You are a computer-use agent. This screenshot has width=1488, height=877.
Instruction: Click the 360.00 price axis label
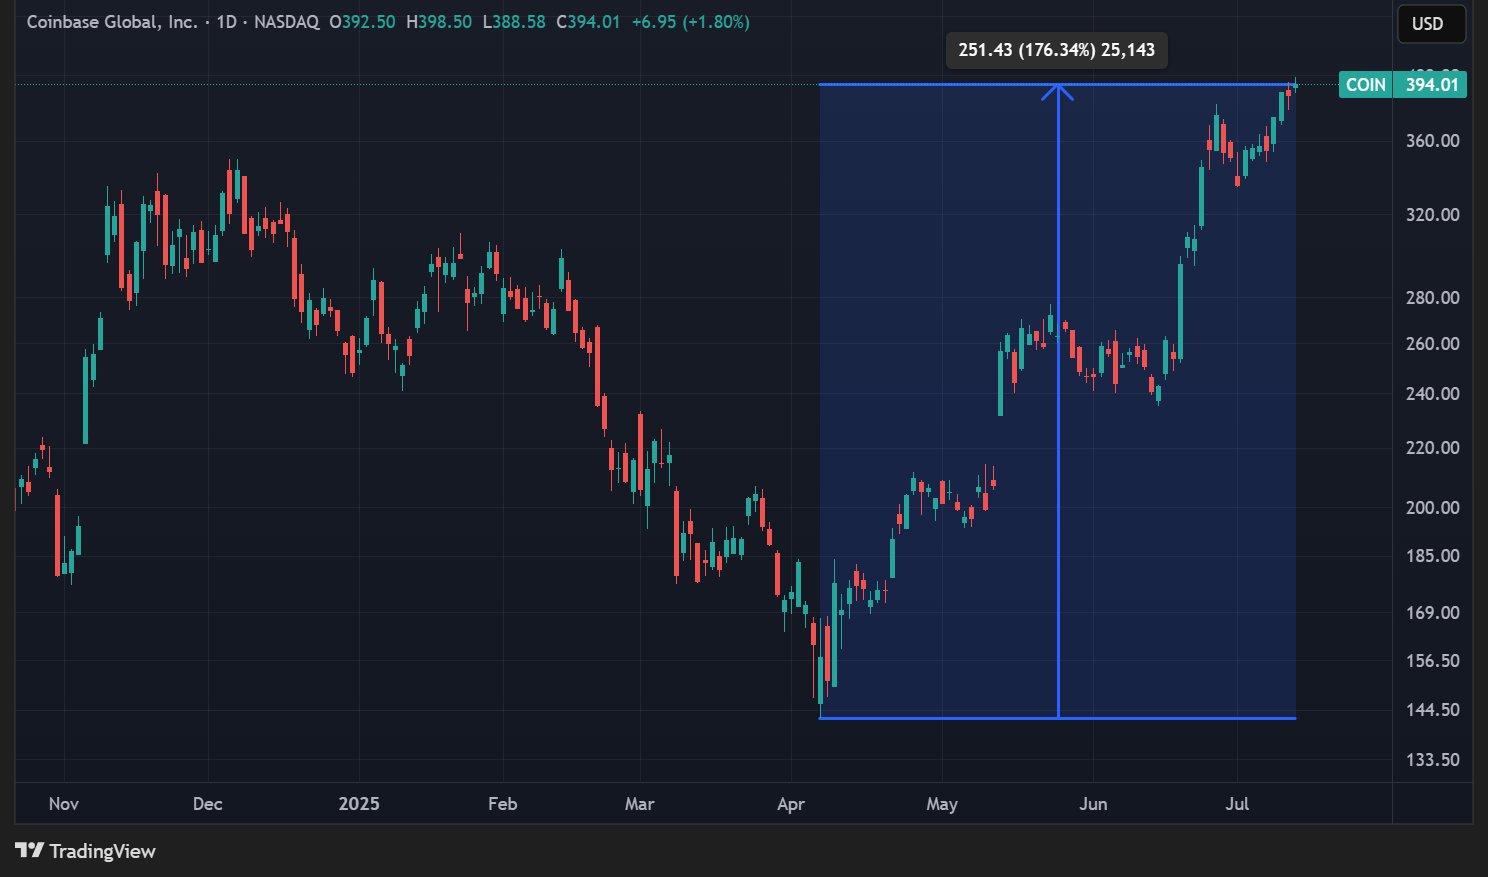point(1432,141)
